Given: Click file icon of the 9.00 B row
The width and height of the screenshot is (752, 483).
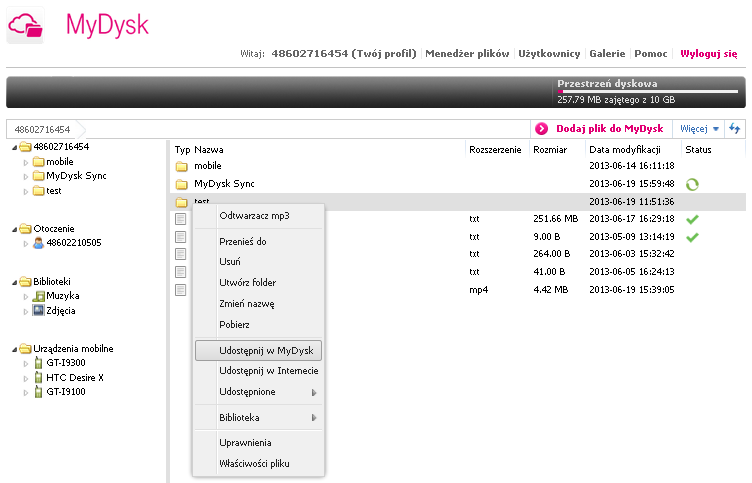Looking at the screenshot, I should (180, 237).
